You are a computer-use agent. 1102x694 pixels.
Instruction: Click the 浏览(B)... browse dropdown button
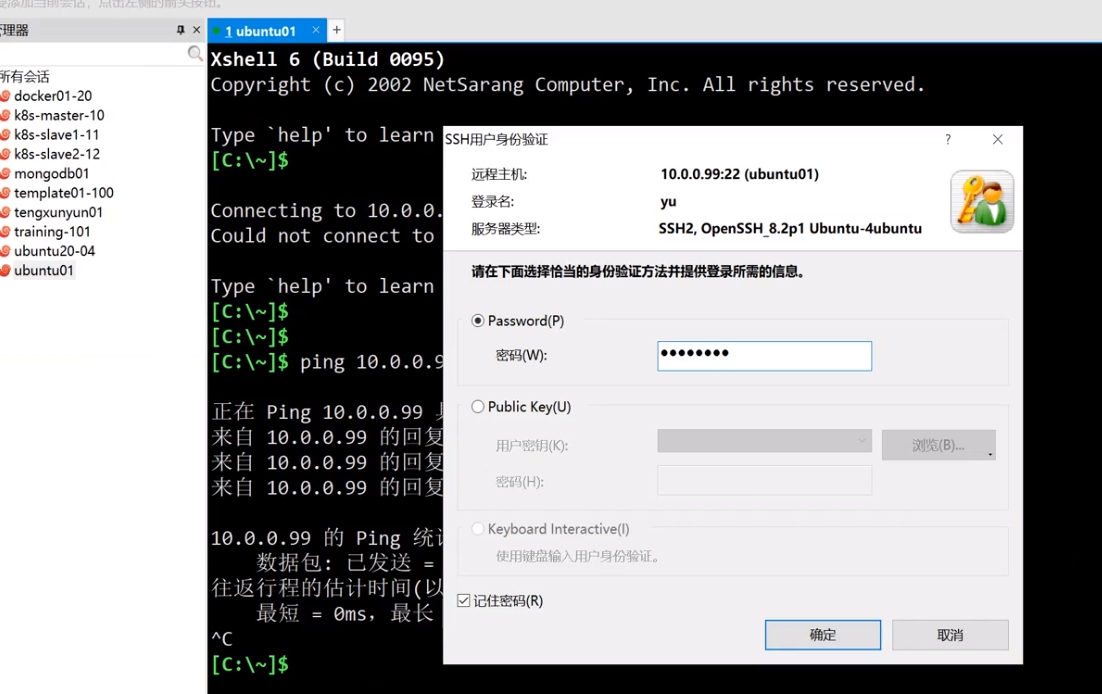938,445
